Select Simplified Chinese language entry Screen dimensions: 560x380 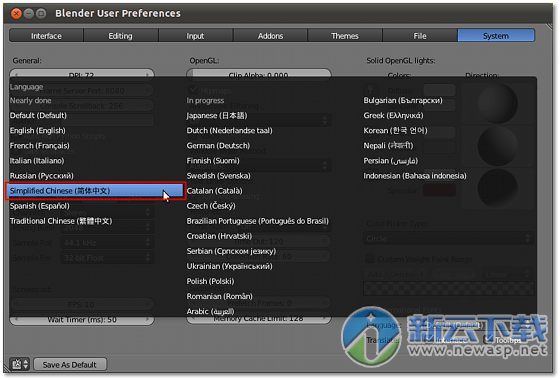pyautogui.click(x=96, y=191)
